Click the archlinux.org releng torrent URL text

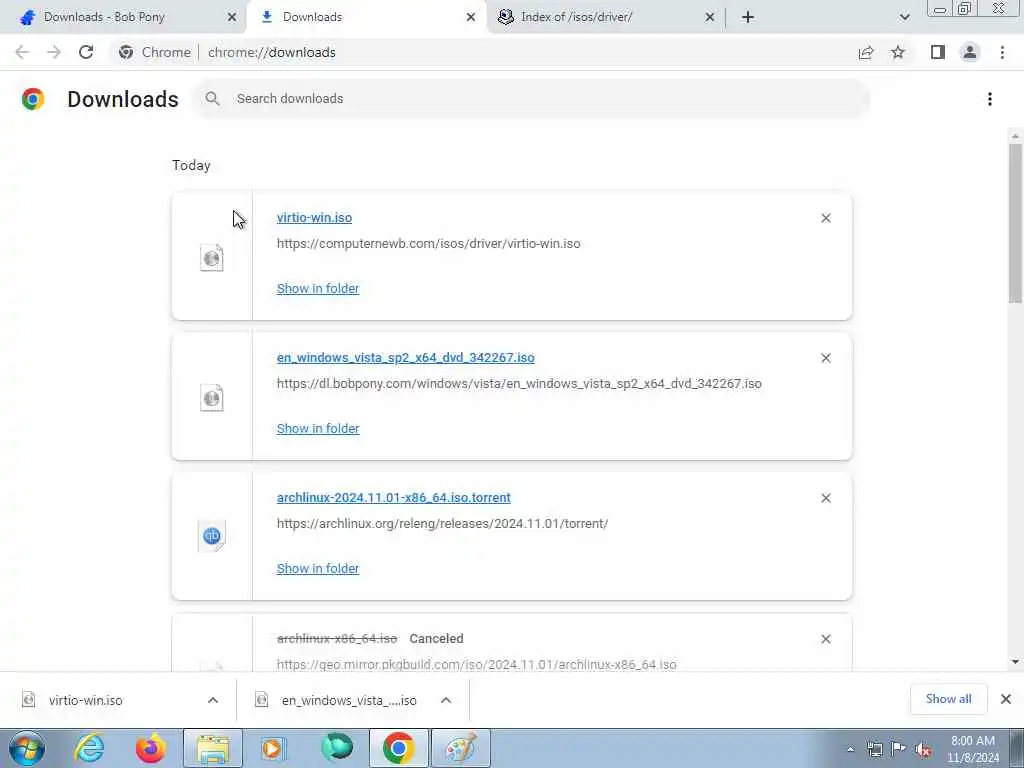click(x=442, y=523)
